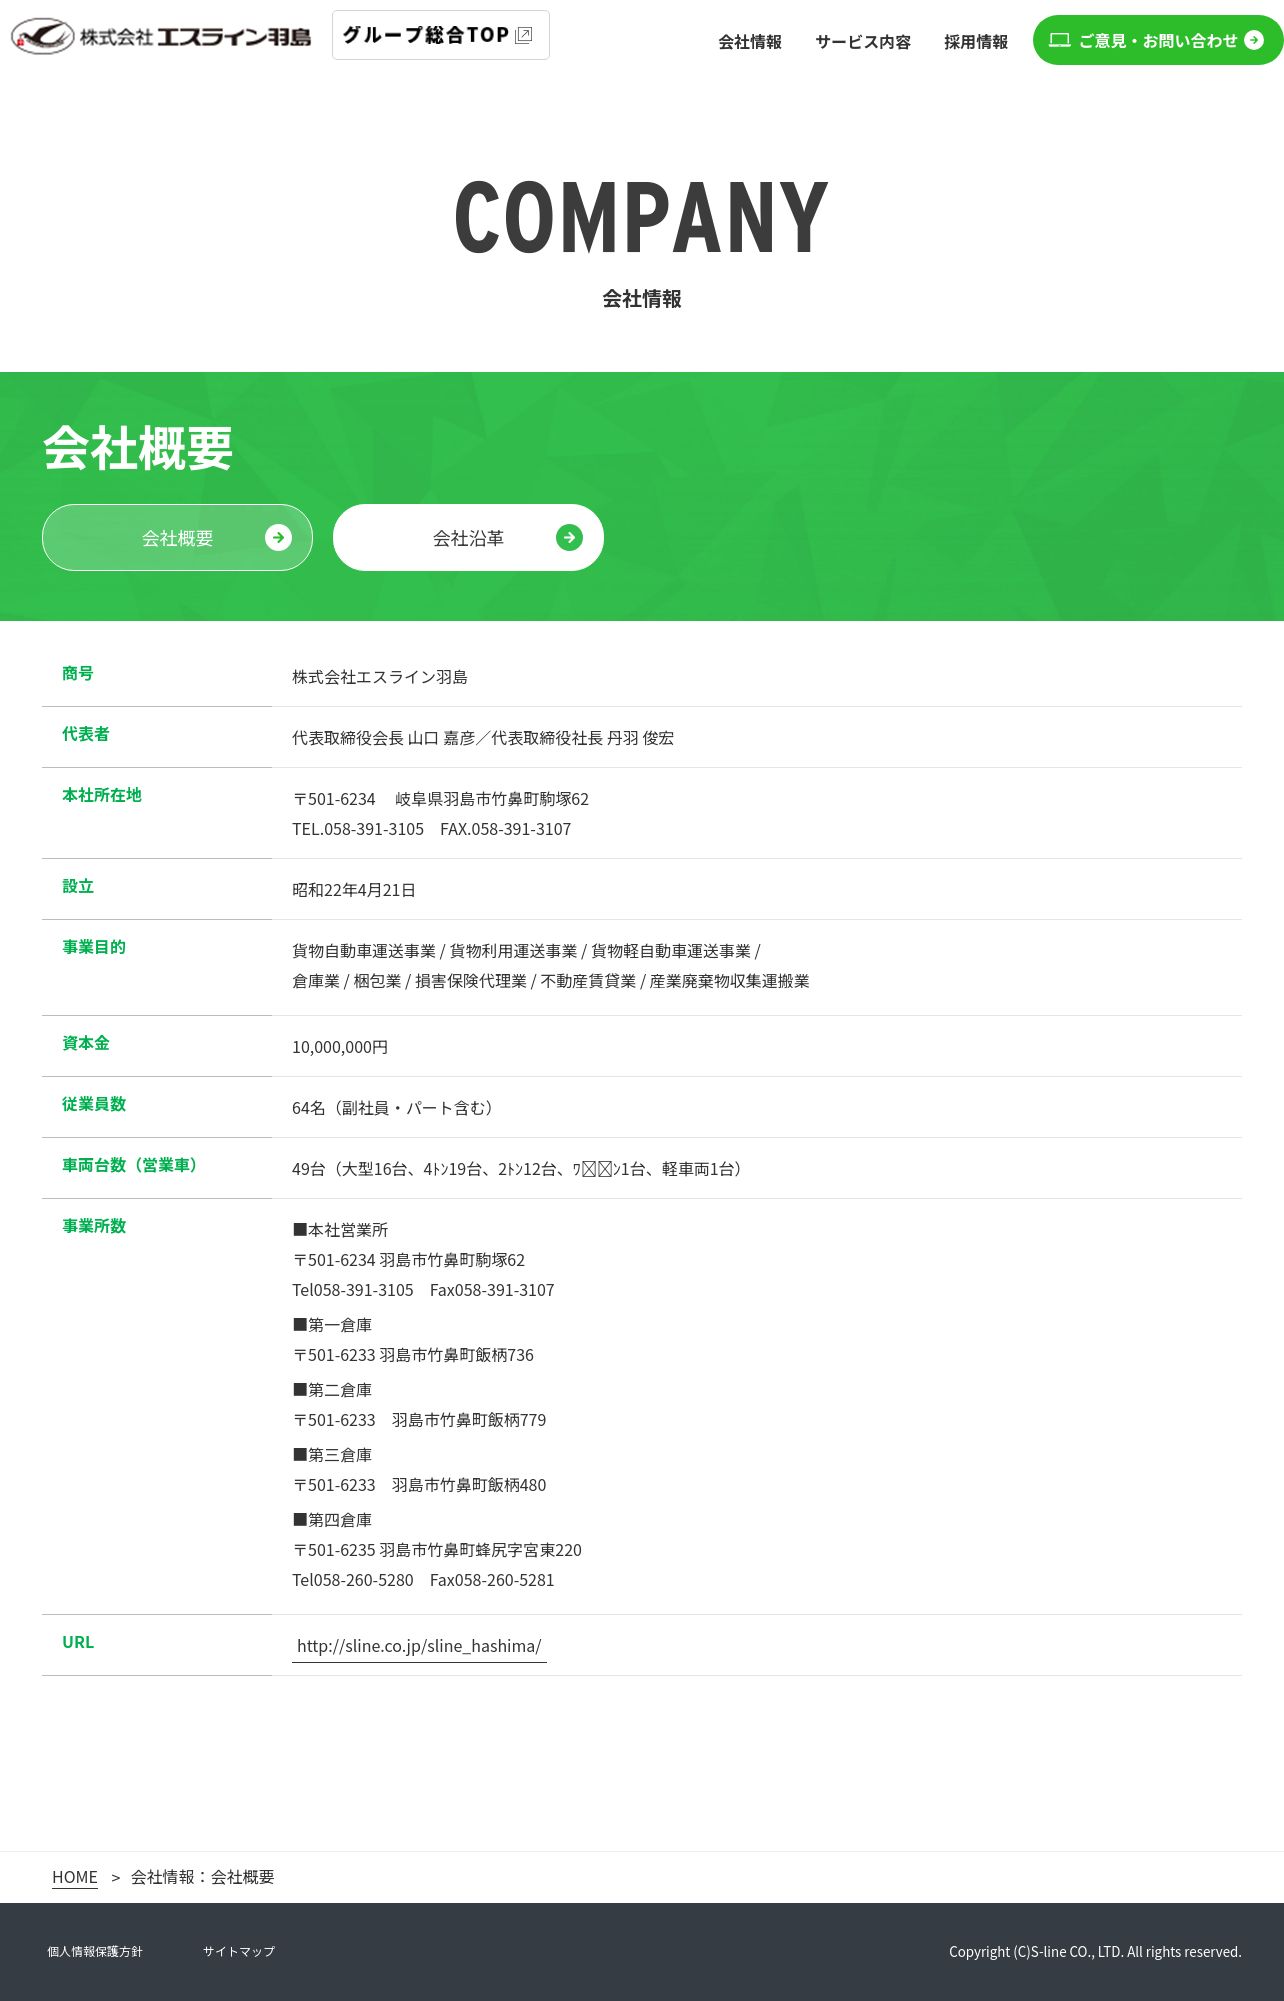The image size is (1284, 2001).
Task: Open the 会社情報 navigation menu
Action: click(x=750, y=42)
